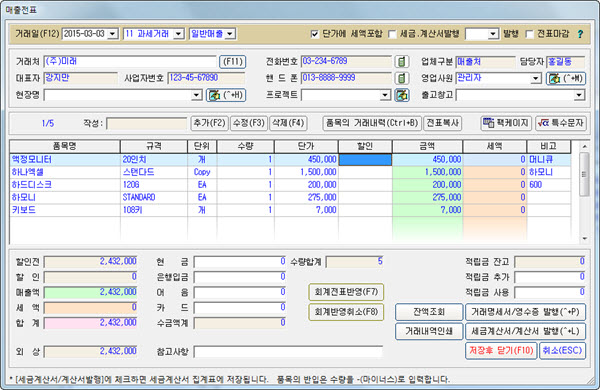
Task: Click the 거래처 input field
Action: click(130, 62)
